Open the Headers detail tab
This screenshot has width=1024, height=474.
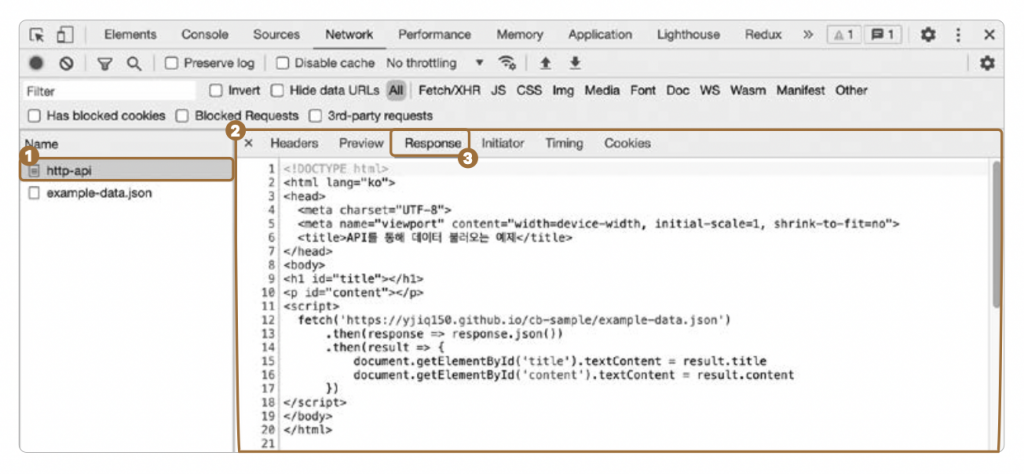pyautogui.click(x=295, y=143)
